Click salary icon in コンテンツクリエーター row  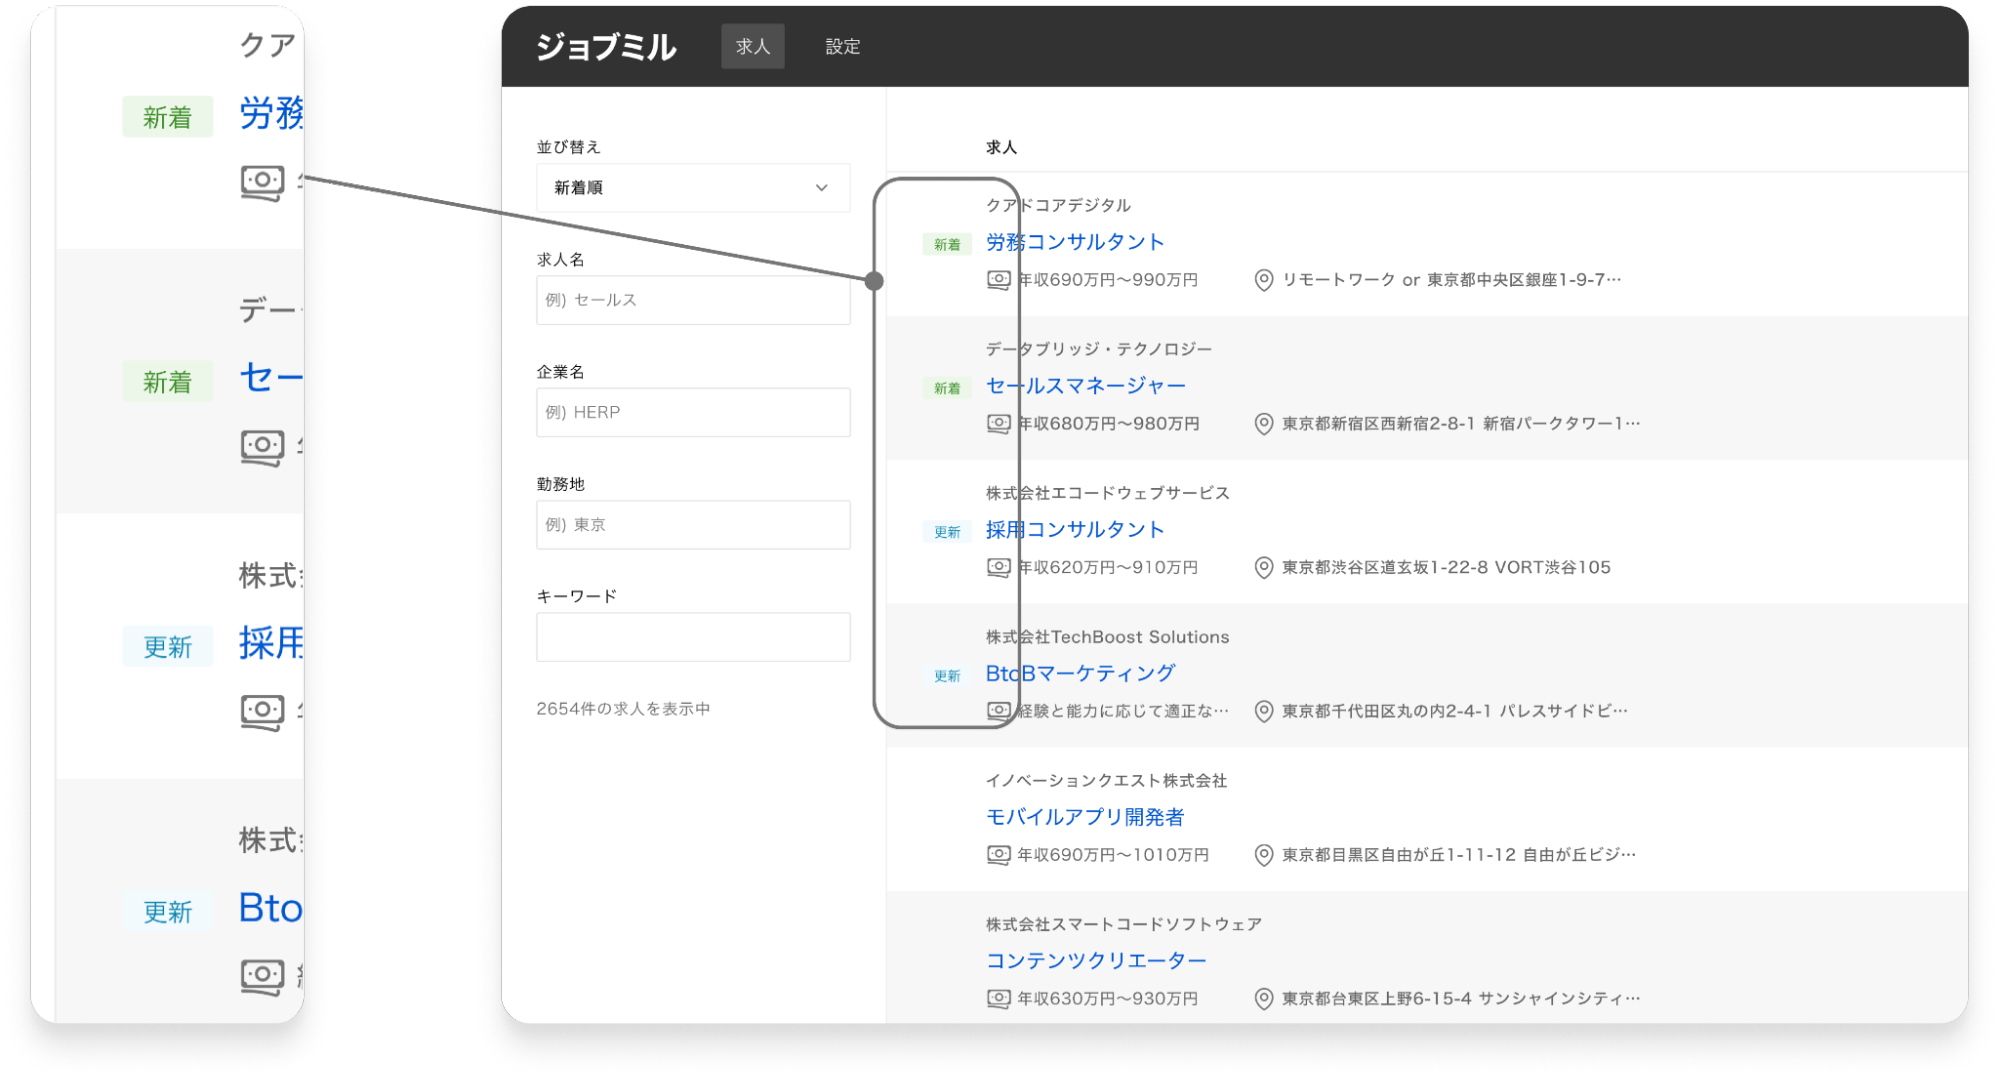(998, 999)
